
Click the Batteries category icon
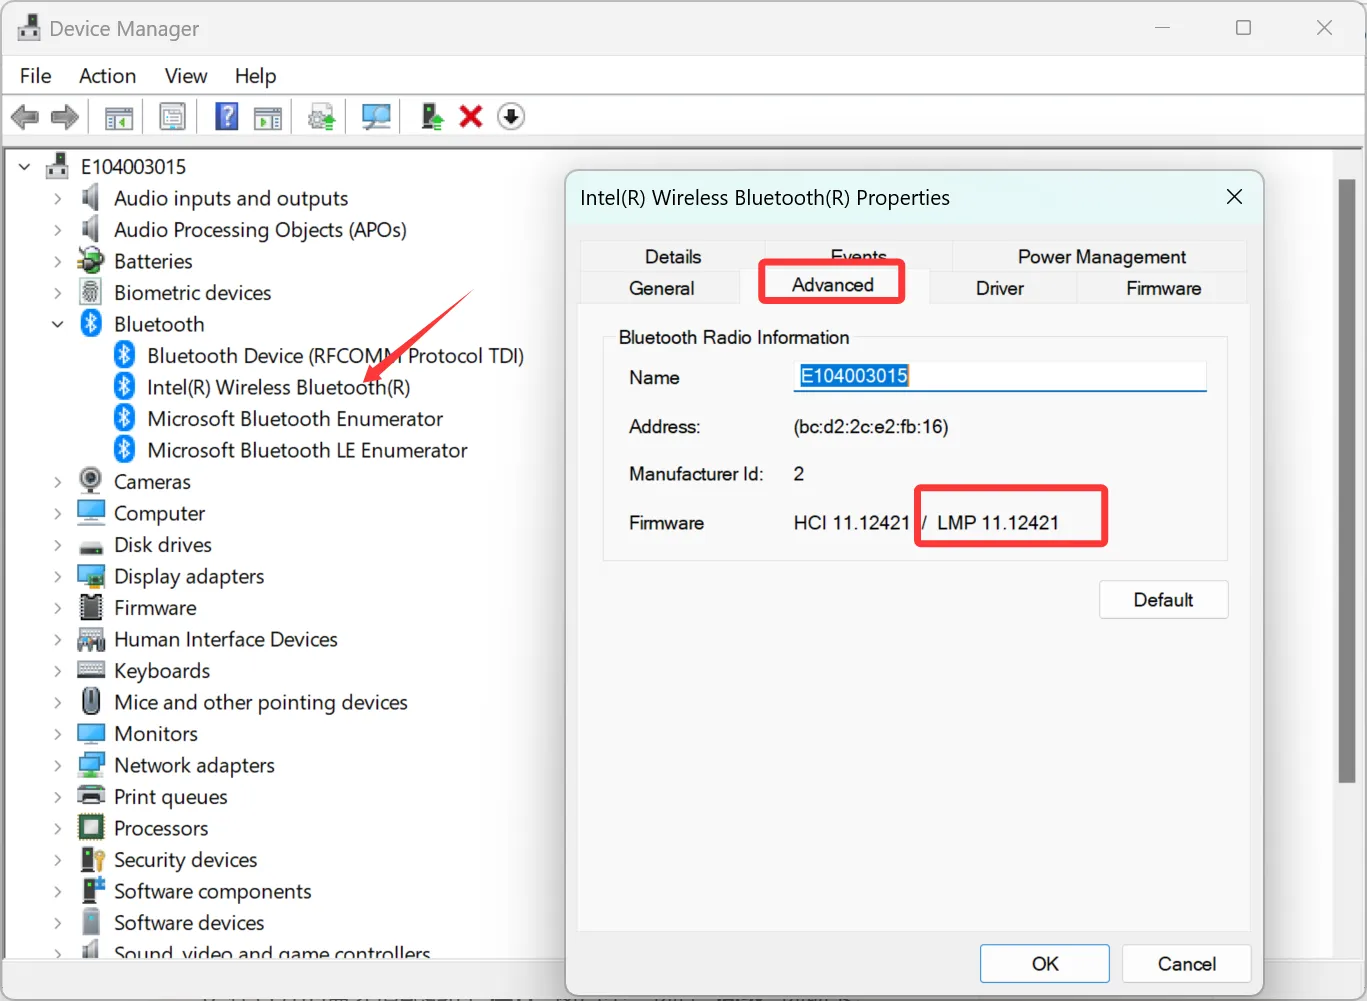[91, 261]
